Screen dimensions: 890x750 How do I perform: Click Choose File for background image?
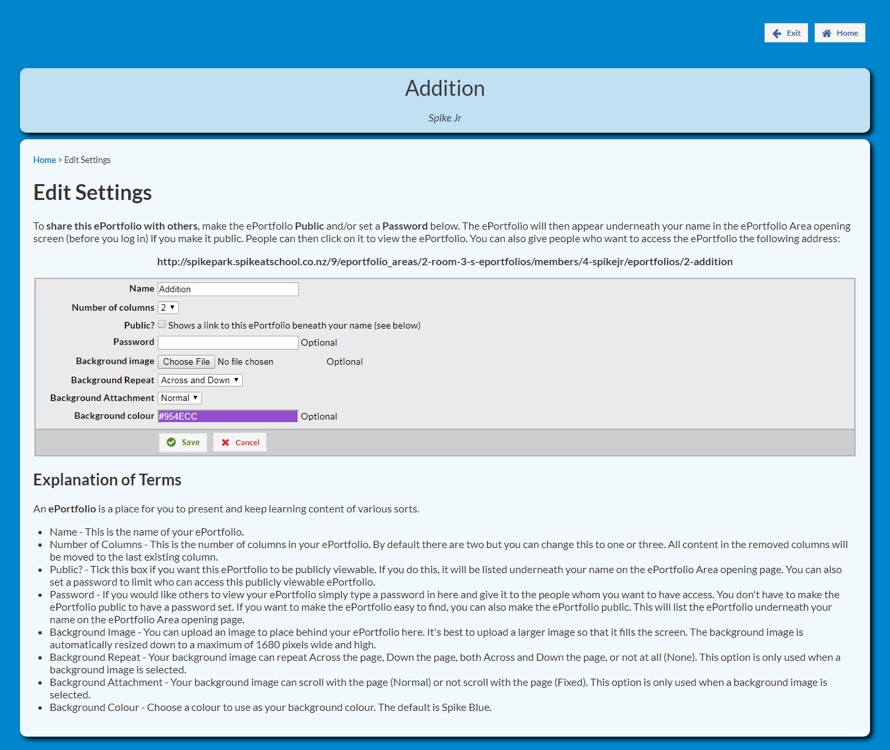[186, 361]
